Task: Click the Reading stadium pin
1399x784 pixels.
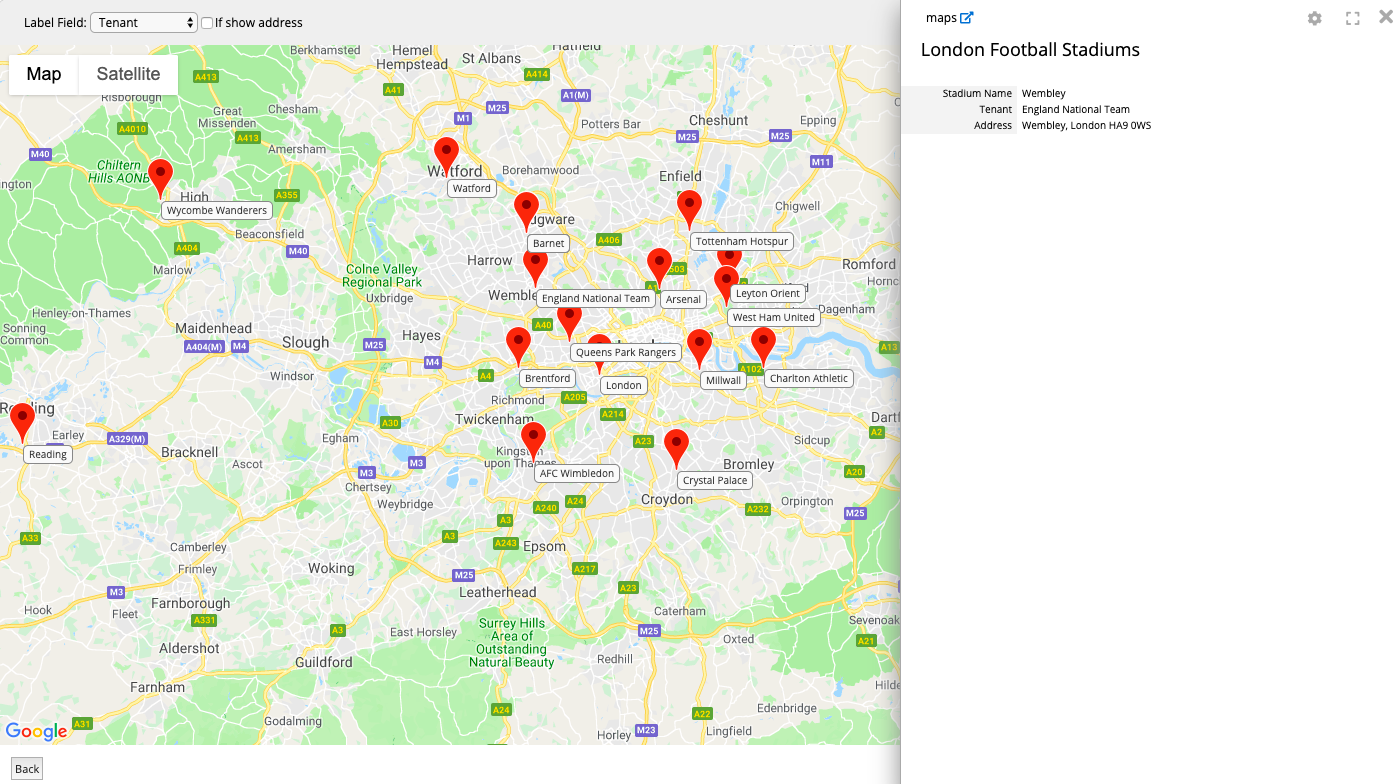Action: pos(22,421)
